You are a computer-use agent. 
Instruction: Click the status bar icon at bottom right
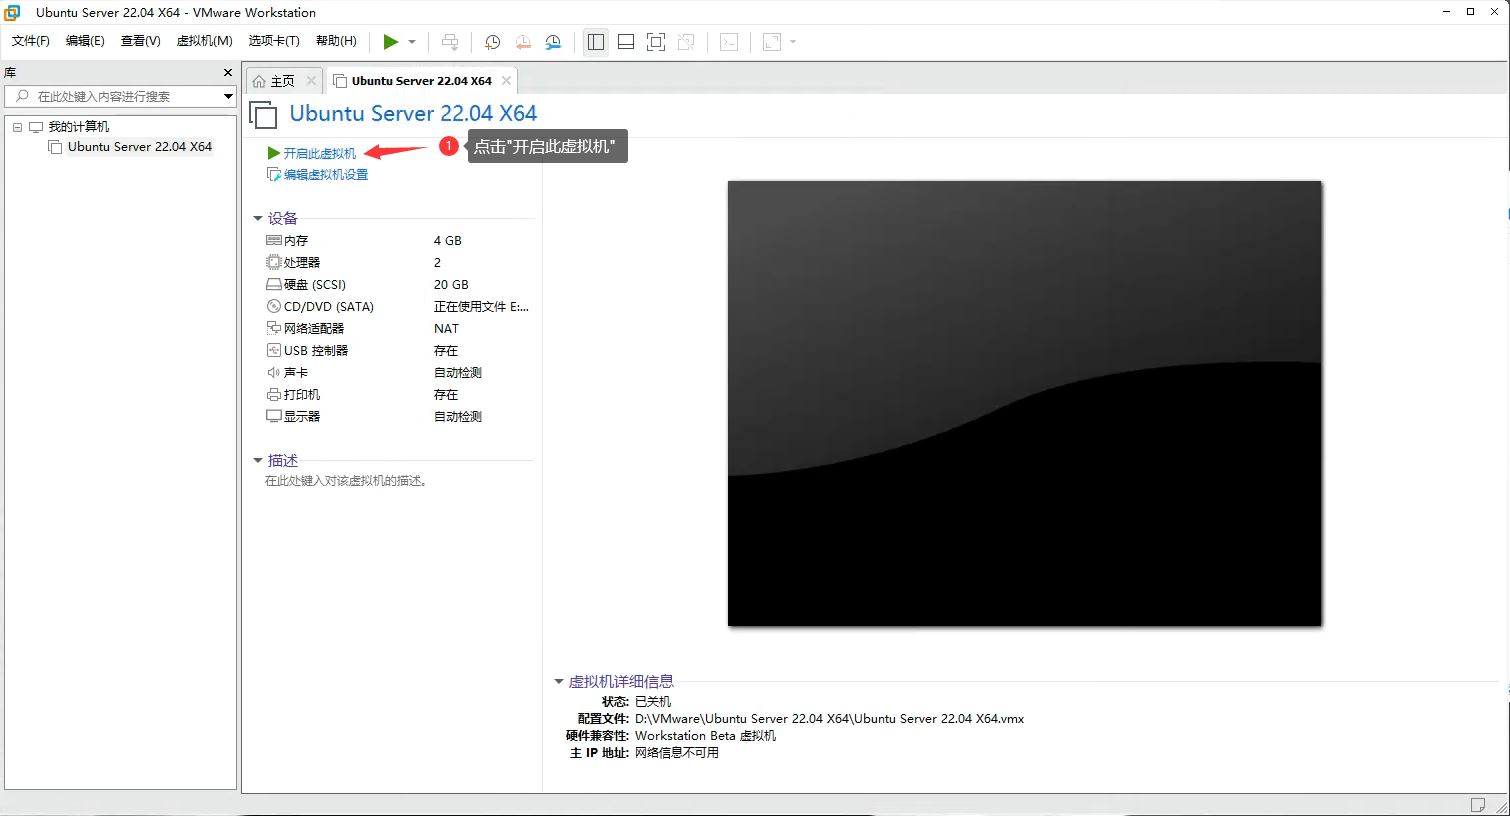point(1478,805)
